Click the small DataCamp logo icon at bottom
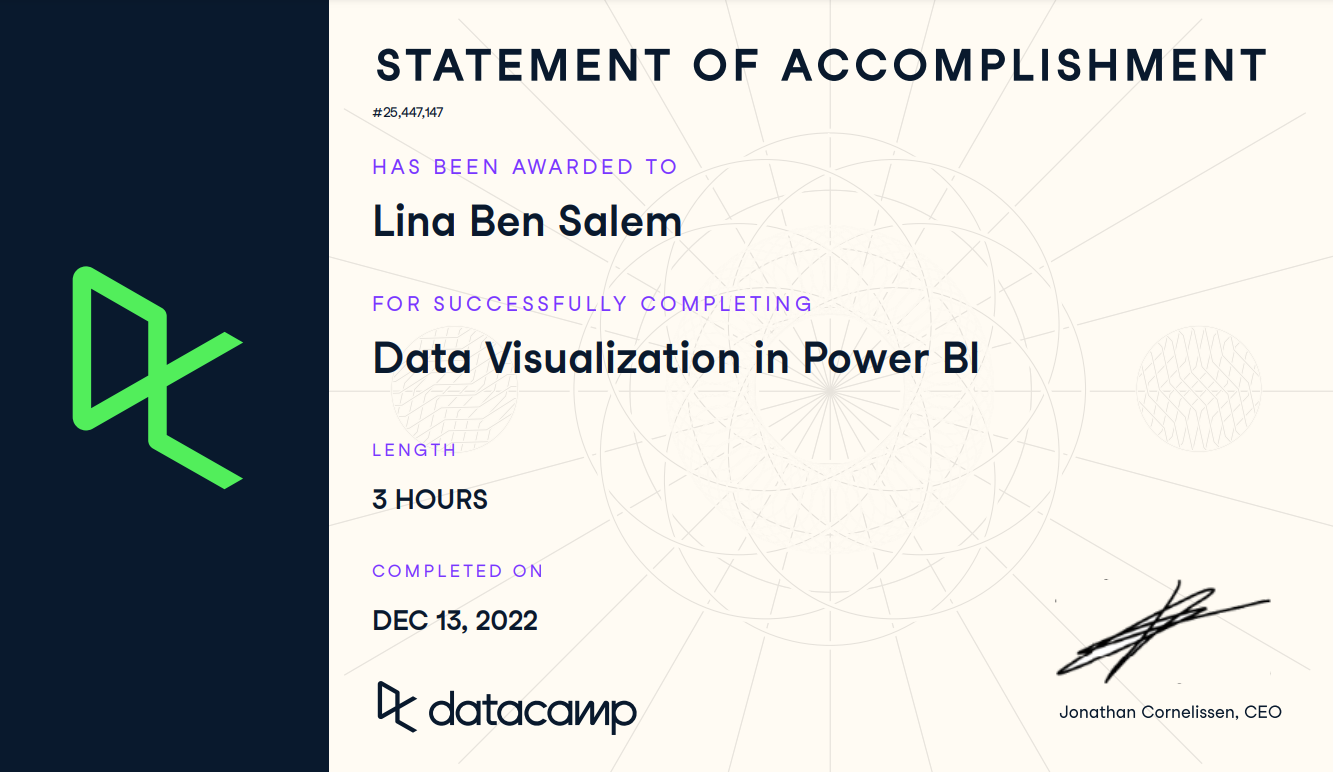Screen dimensions: 1333x772 coord(396,707)
